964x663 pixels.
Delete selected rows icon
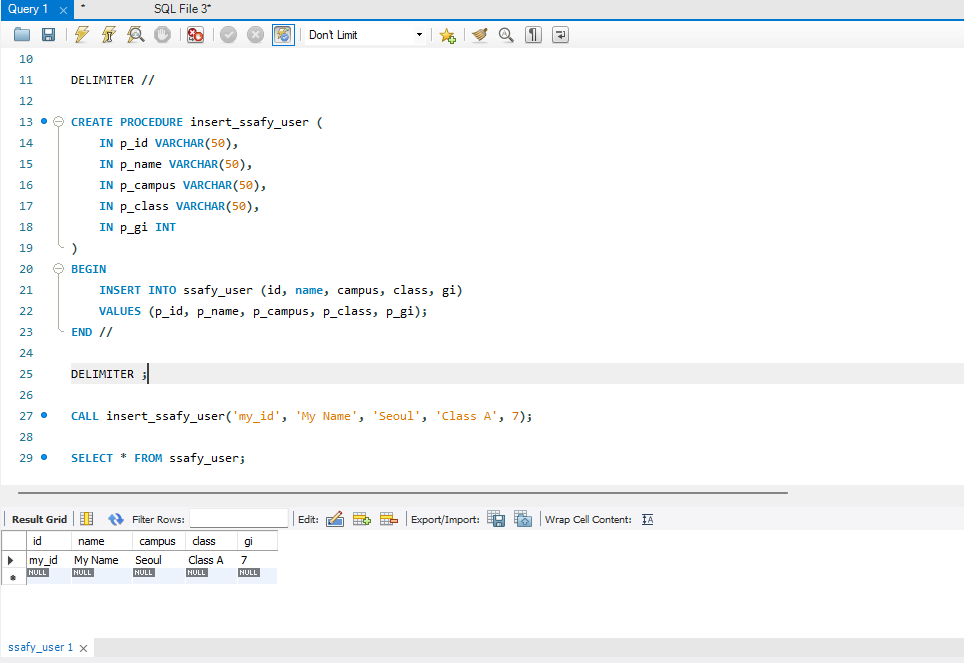coord(389,519)
